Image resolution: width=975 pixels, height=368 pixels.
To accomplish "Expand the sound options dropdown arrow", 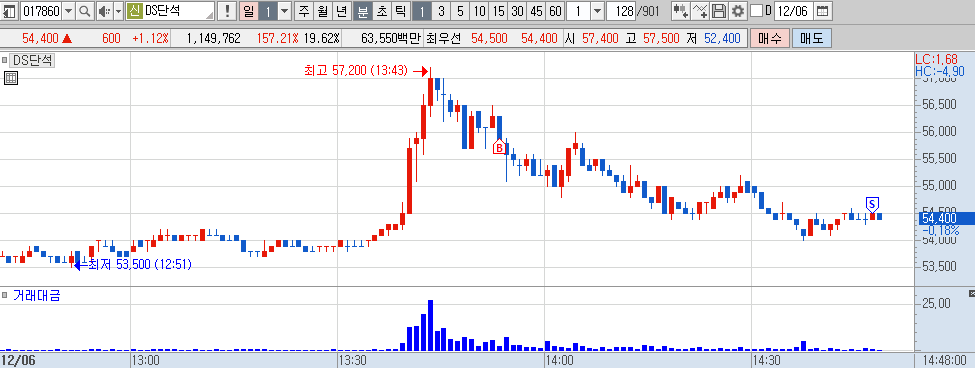I will pyautogui.click(x=118, y=11).
